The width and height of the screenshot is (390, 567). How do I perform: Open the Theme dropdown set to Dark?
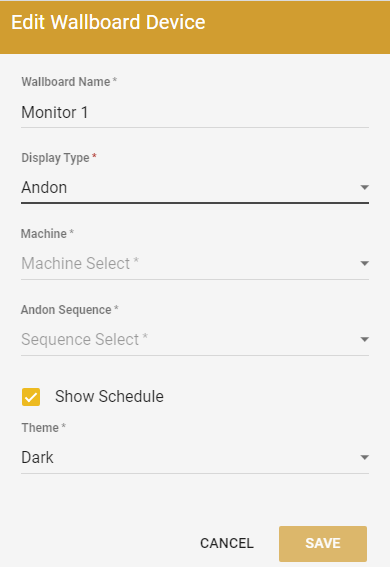click(195, 458)
